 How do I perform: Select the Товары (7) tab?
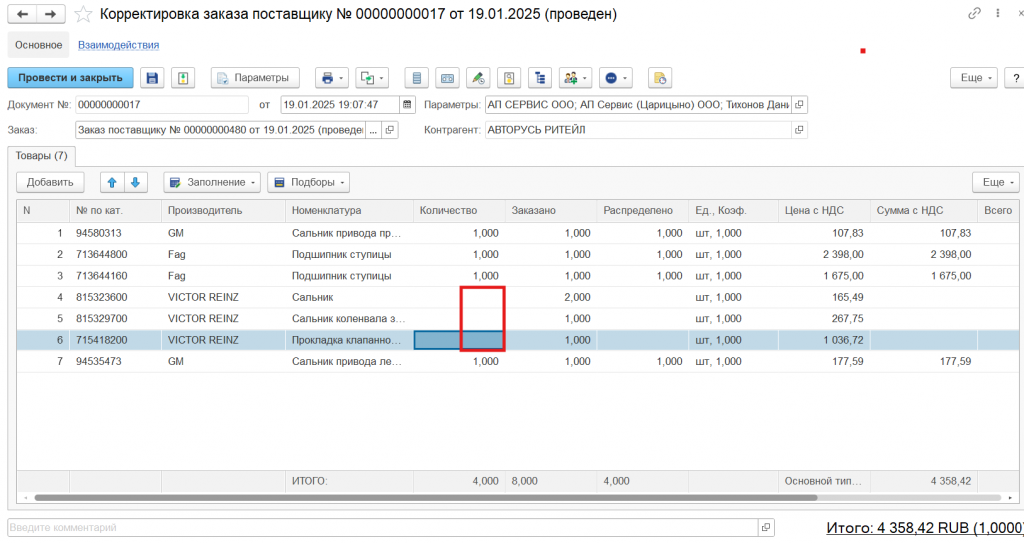pyautogui.click(x=42, y=155)
